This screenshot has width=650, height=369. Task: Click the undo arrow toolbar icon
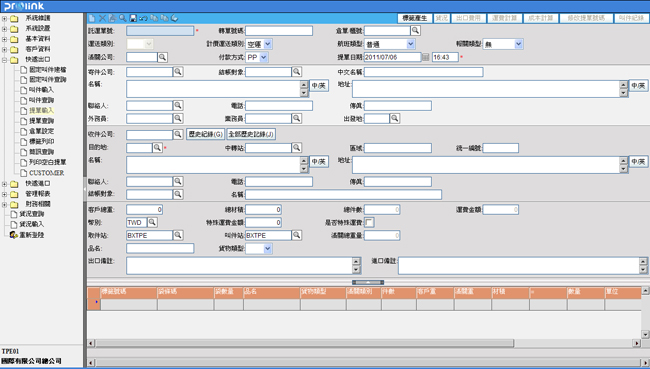click(143, 18)
